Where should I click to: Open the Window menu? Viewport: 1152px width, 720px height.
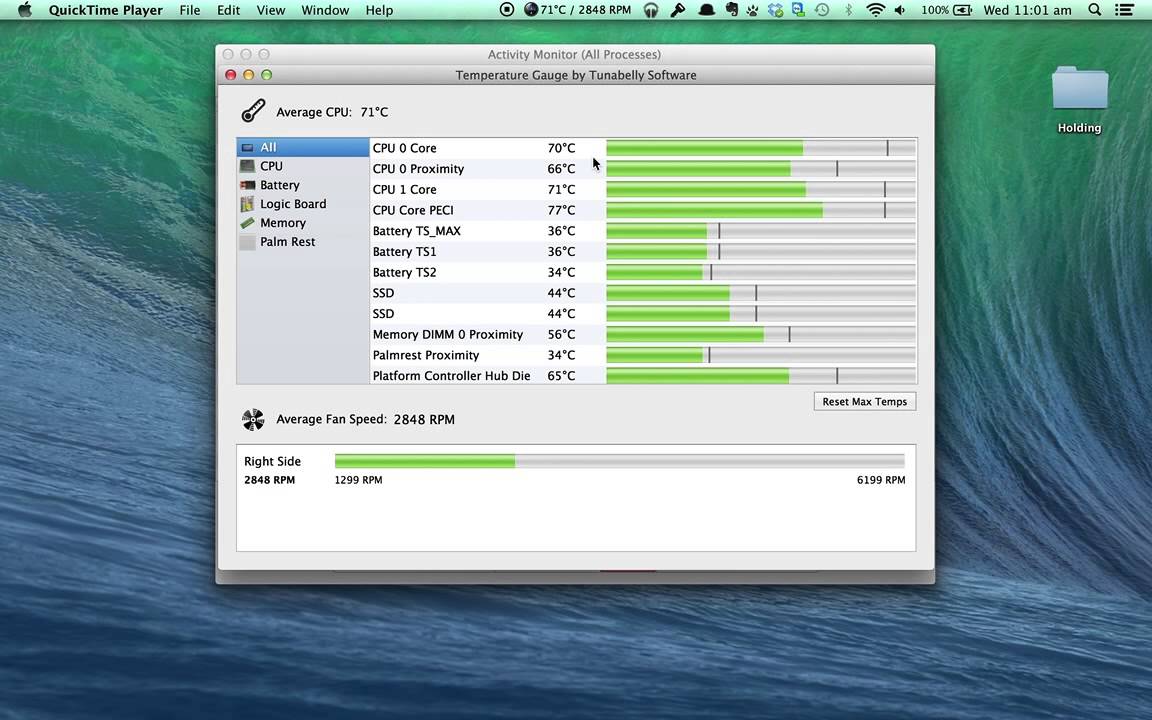click(325, 10)
